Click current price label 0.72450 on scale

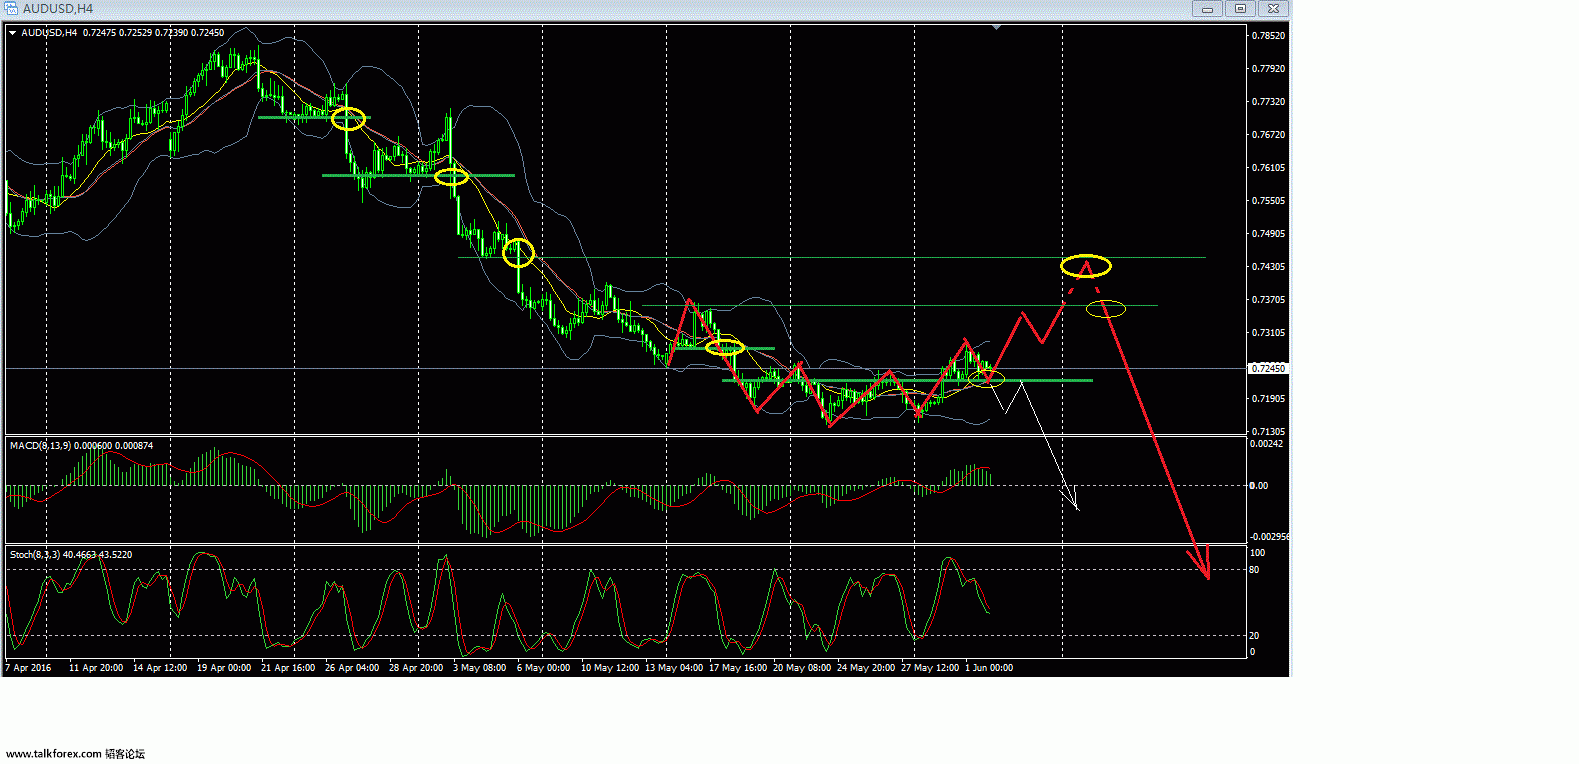click(1268, 369)
